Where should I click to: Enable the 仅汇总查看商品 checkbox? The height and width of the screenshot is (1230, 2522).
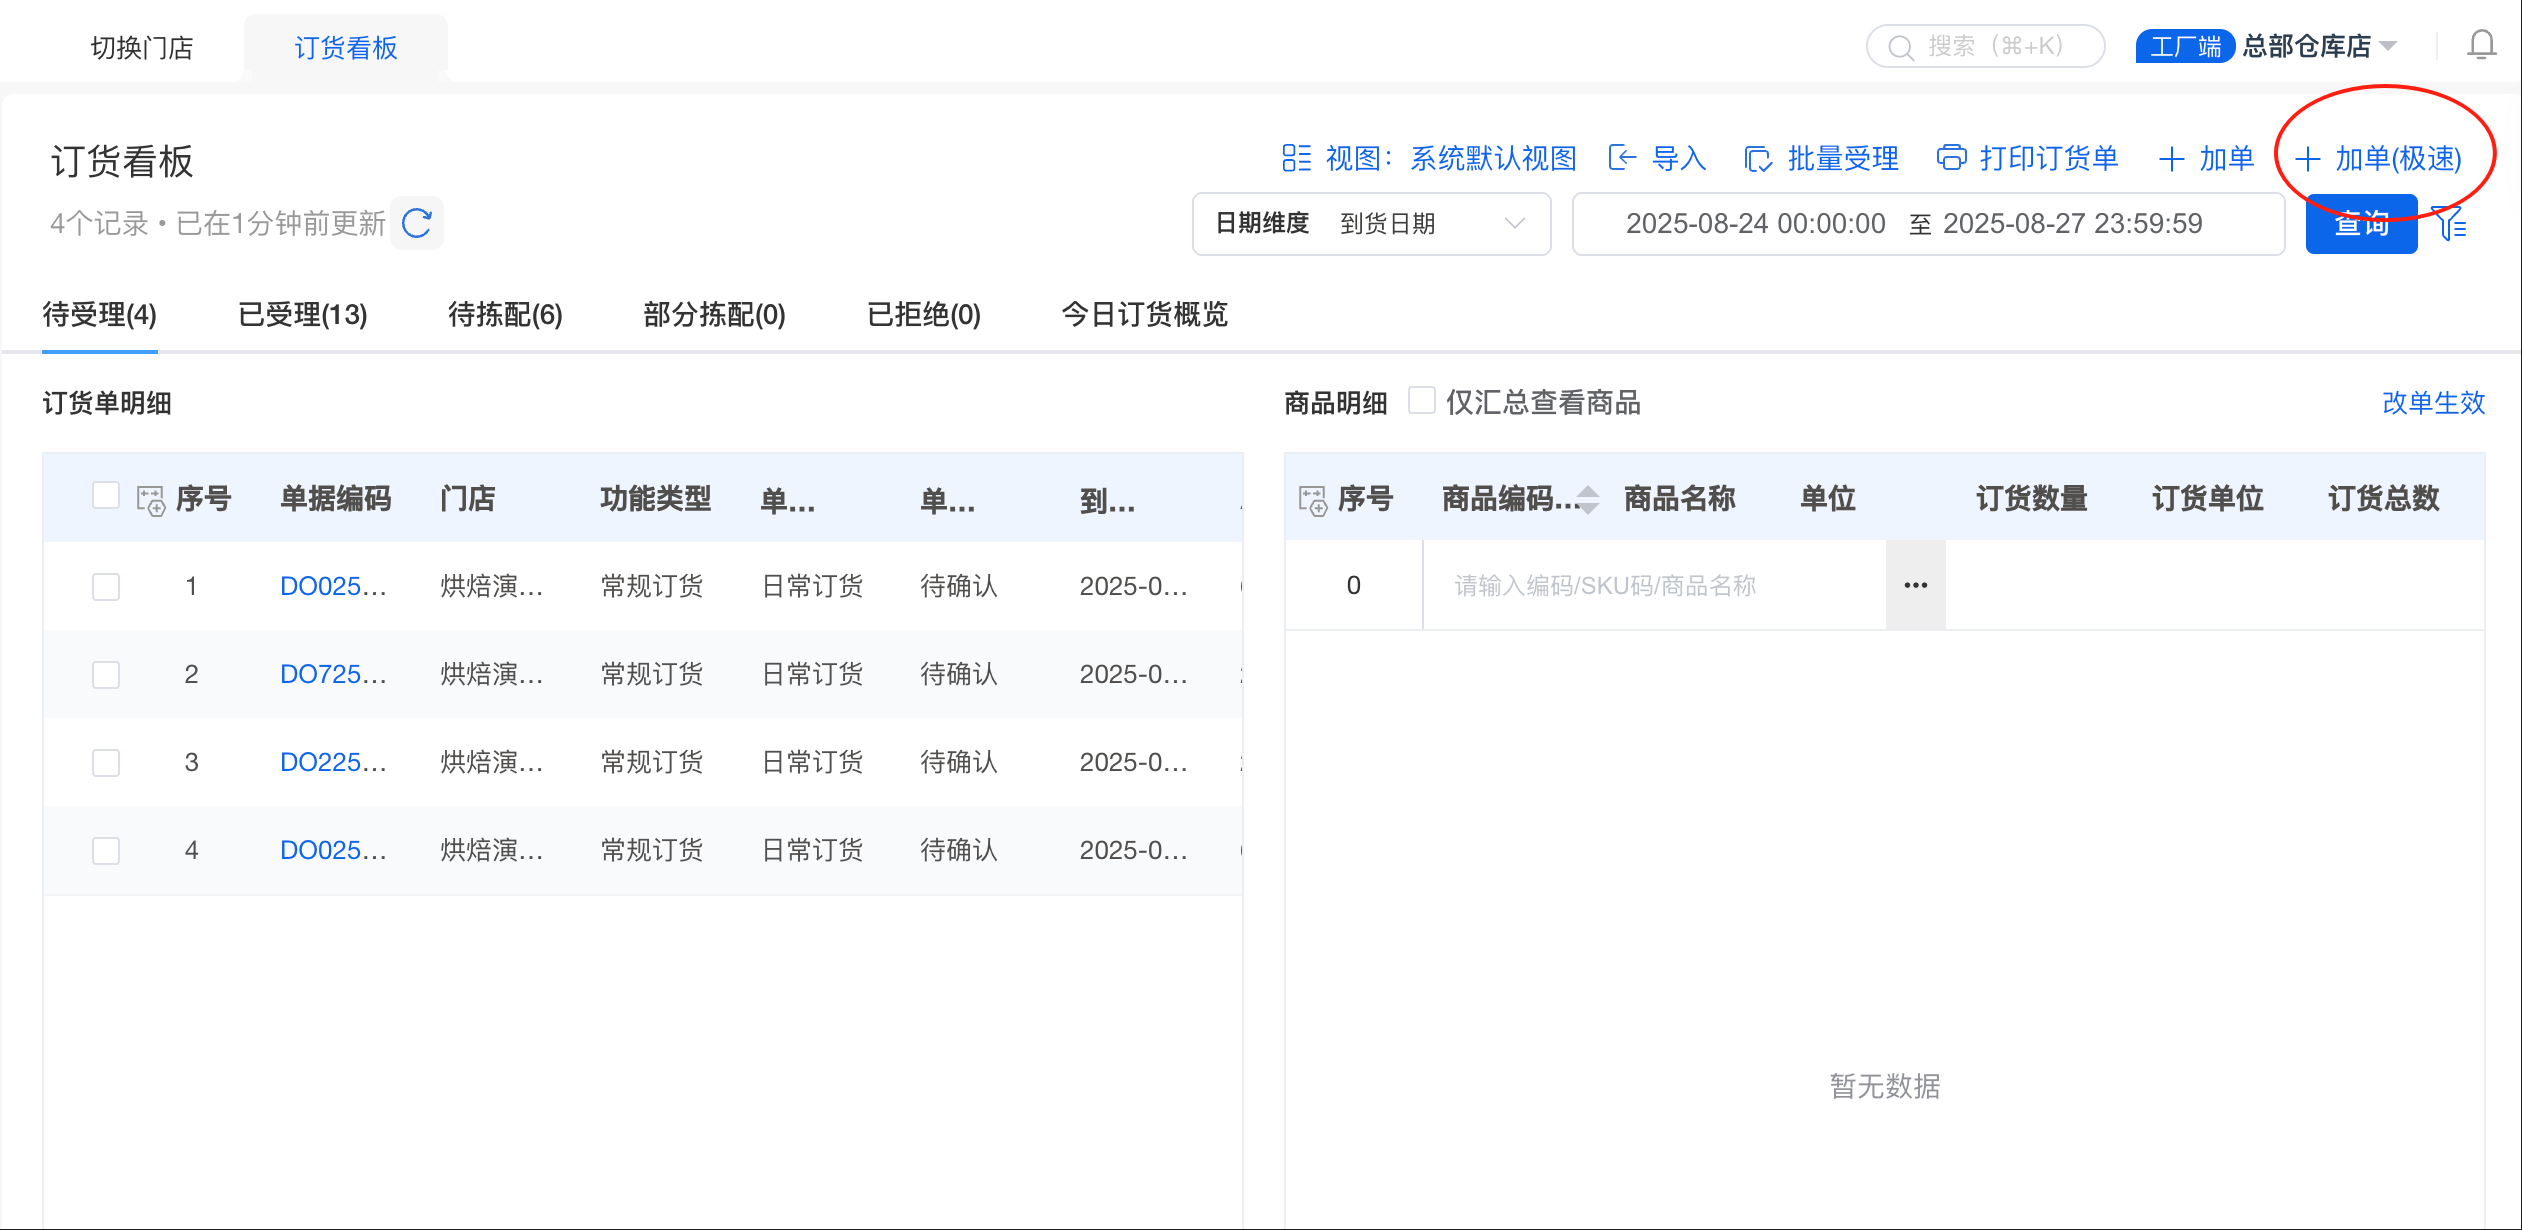pyautogui.click(x=1421, y=401)
